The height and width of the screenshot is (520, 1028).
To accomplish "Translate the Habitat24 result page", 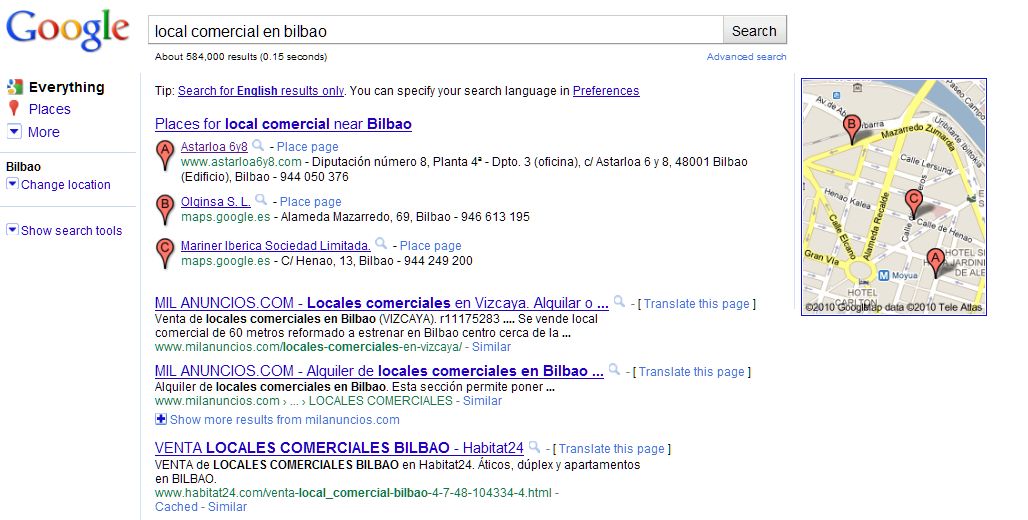I will pos(612,449).
